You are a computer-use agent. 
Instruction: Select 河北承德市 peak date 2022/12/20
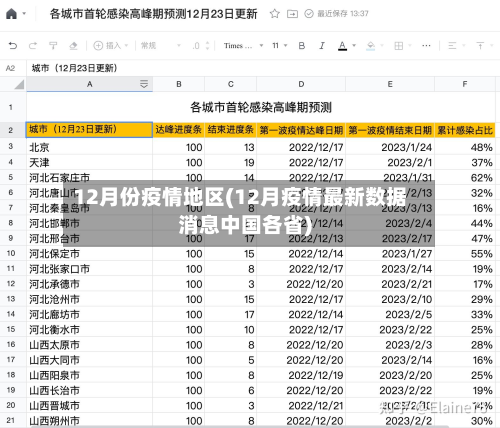click(x=301, y=284)
